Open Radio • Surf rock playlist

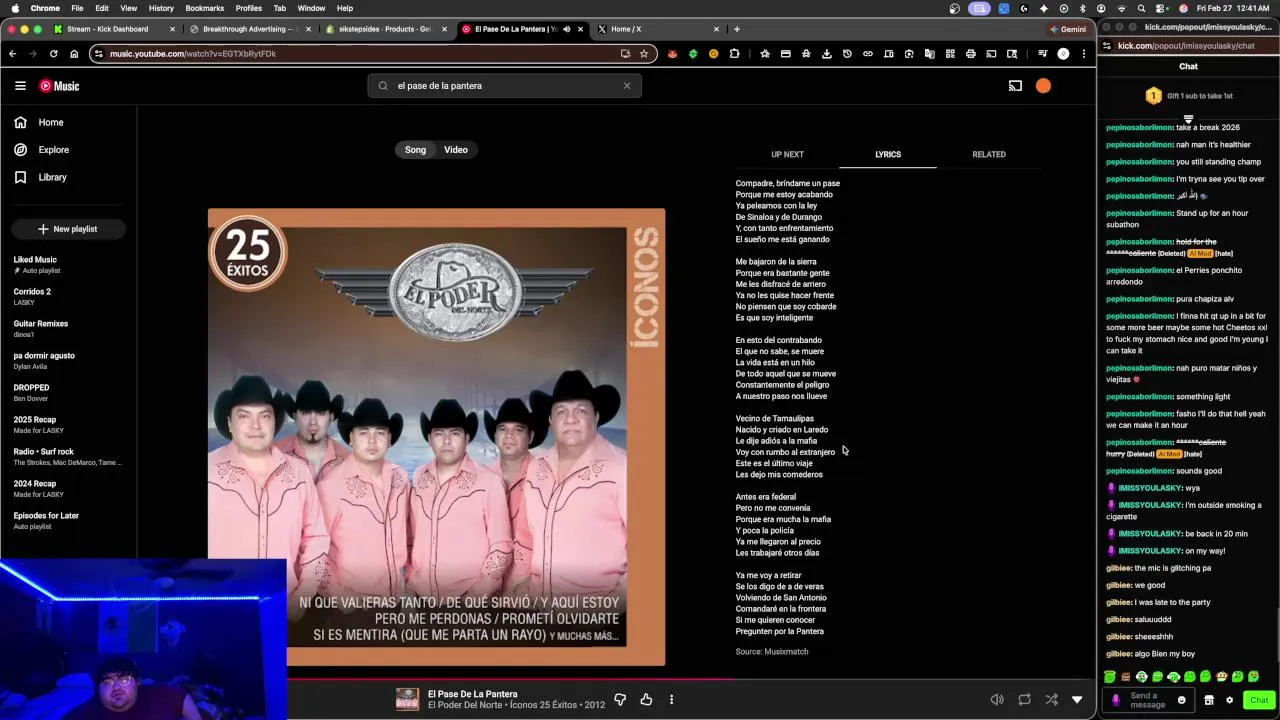point(66,456)
